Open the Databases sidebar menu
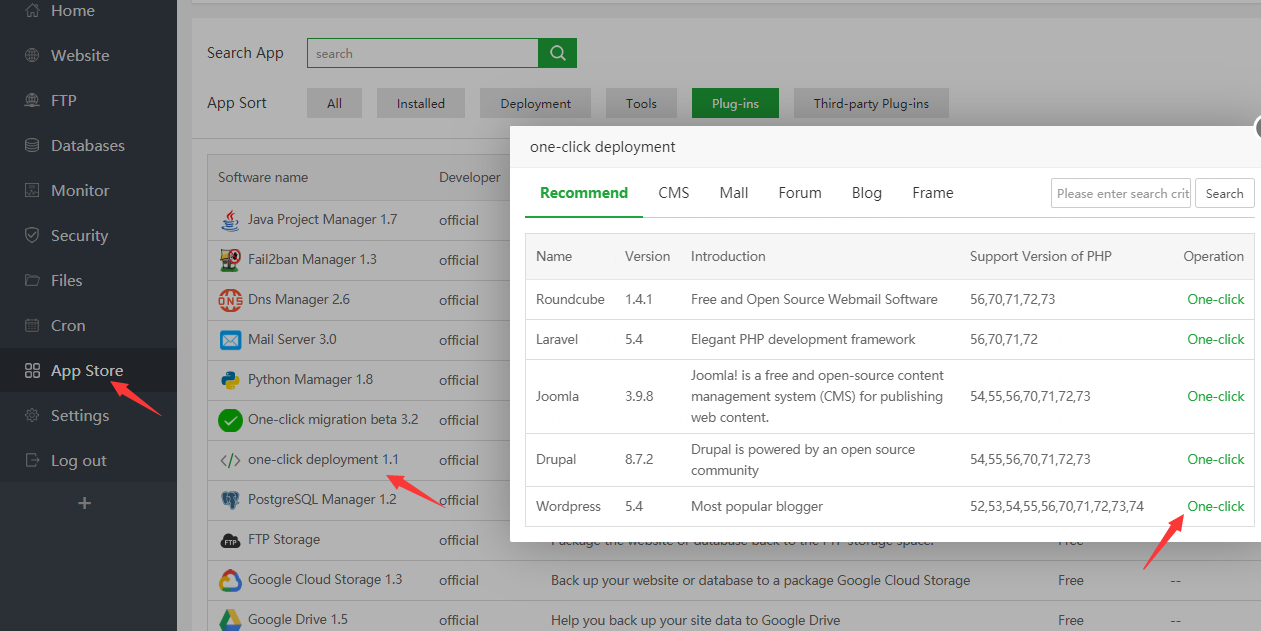The width and height of the screenshot is (1261, 631). coord(87,146)
